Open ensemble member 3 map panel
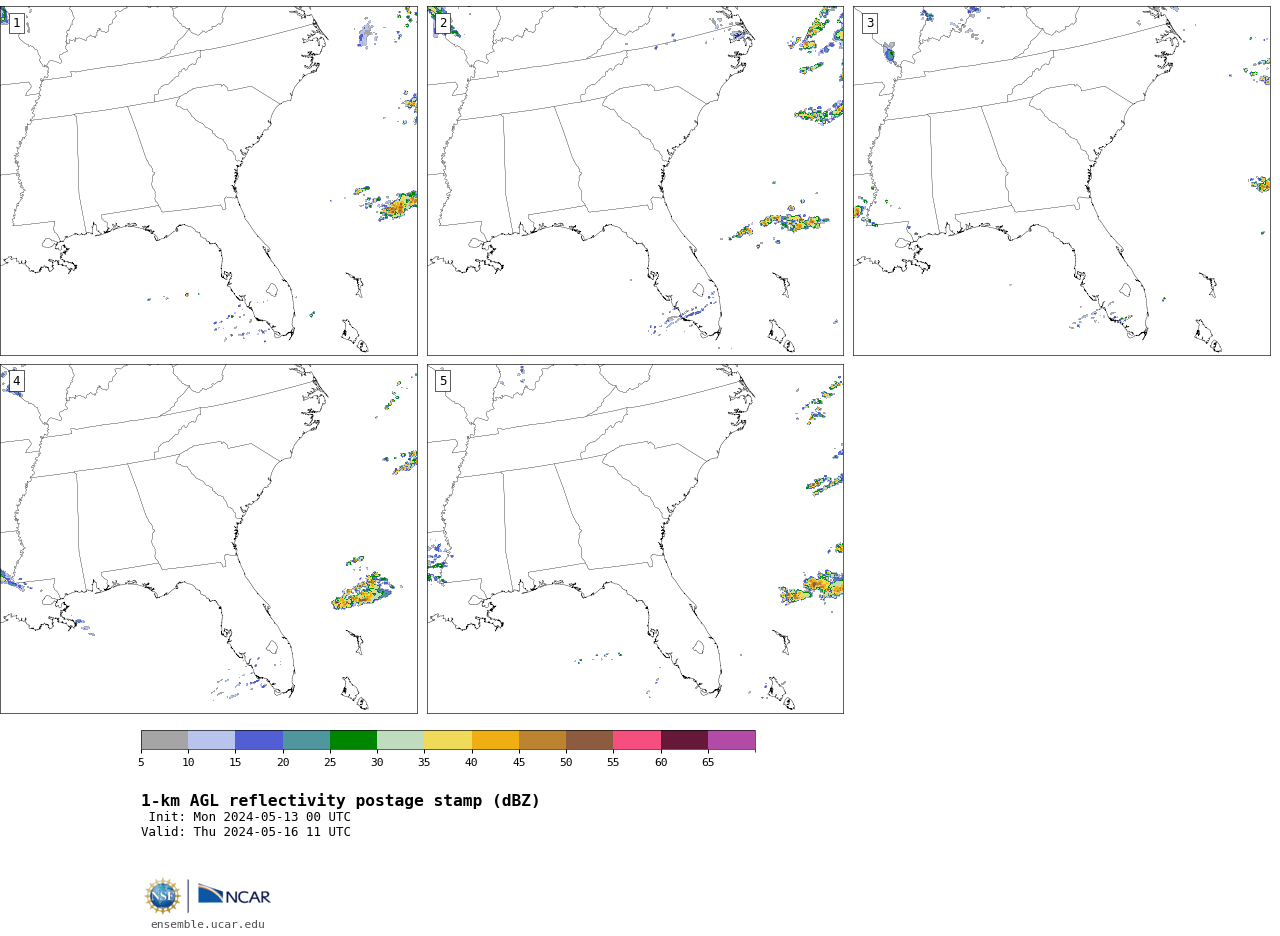1280x936 pixels. tap(1061, 181)
